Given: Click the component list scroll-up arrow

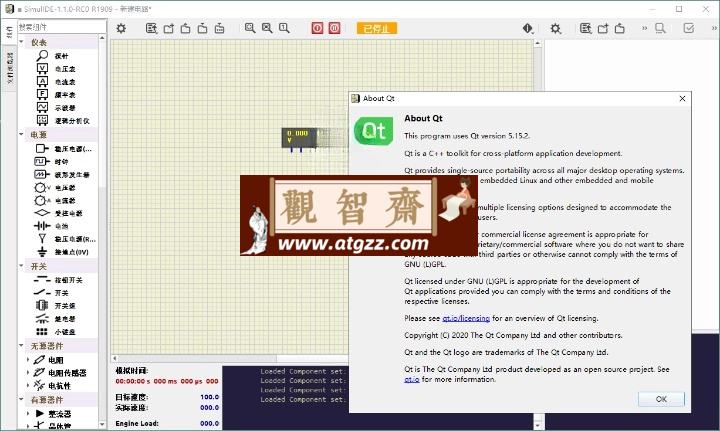Looking at the screenshot, I should click(102, 38).
